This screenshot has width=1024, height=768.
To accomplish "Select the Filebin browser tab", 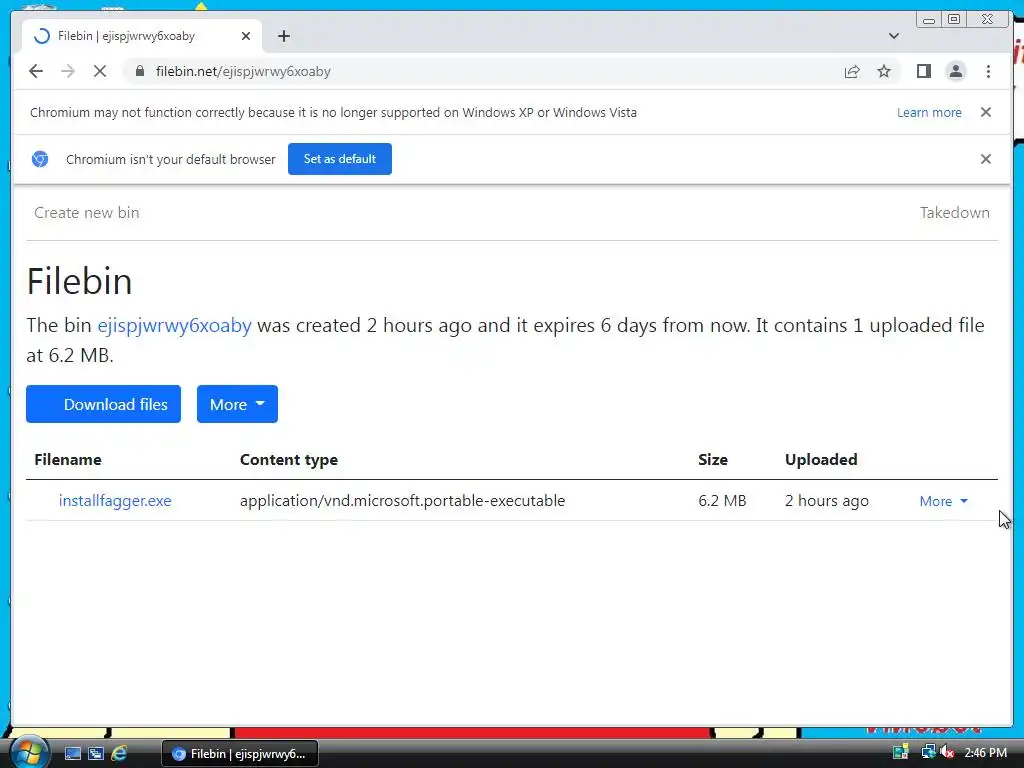I will point(142,36).
